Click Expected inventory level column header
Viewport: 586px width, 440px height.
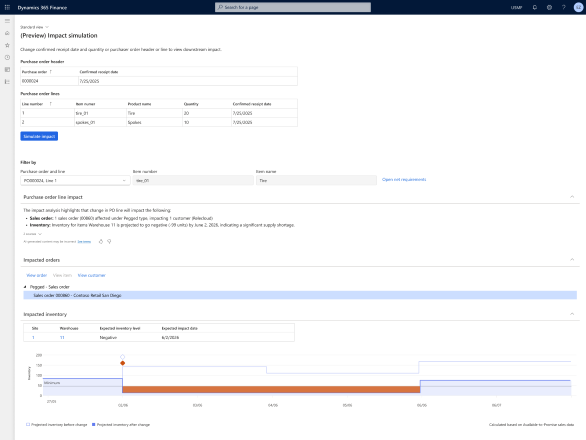[120, 328]
